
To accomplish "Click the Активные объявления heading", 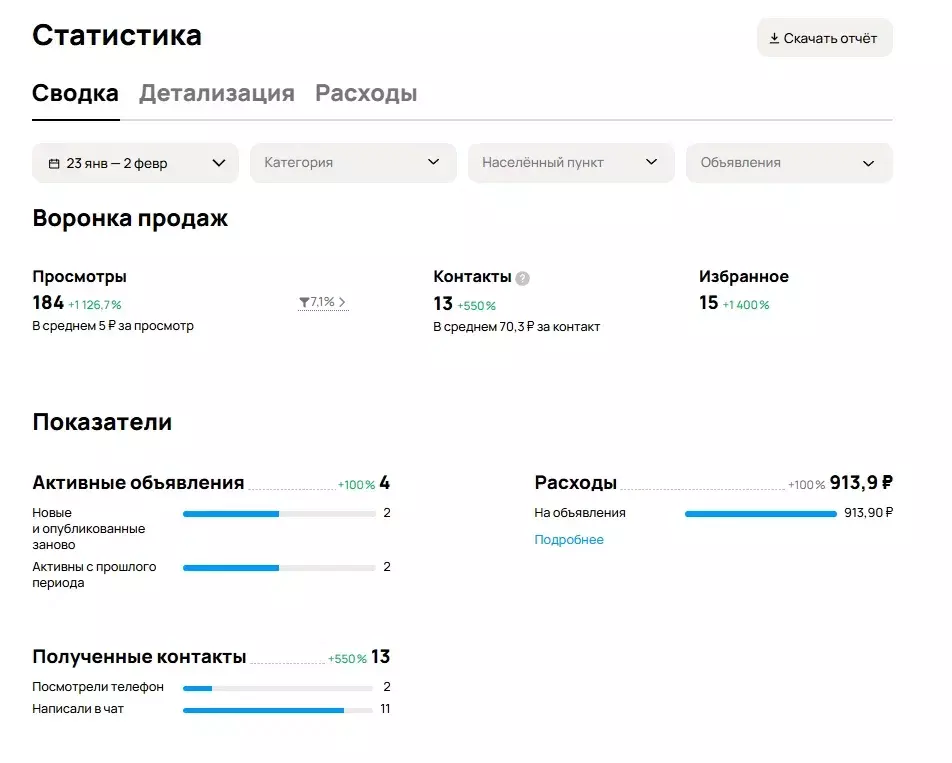I will (138, 483).
